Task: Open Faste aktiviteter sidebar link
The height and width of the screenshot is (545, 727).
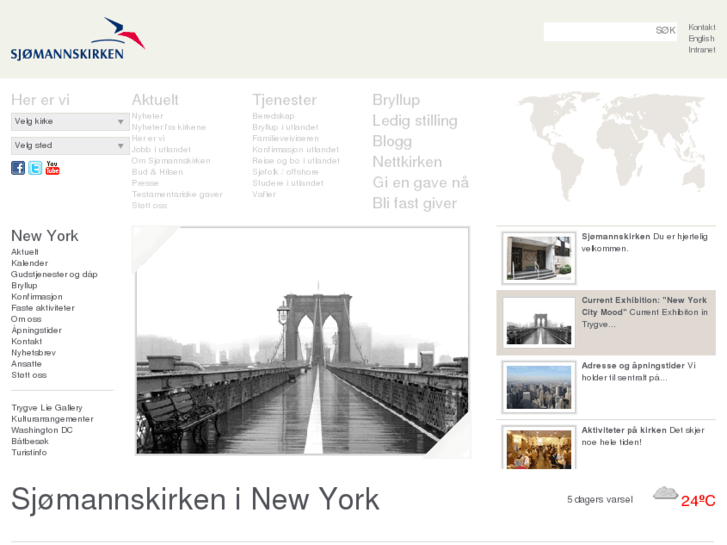Action: (x=43, y=308)
